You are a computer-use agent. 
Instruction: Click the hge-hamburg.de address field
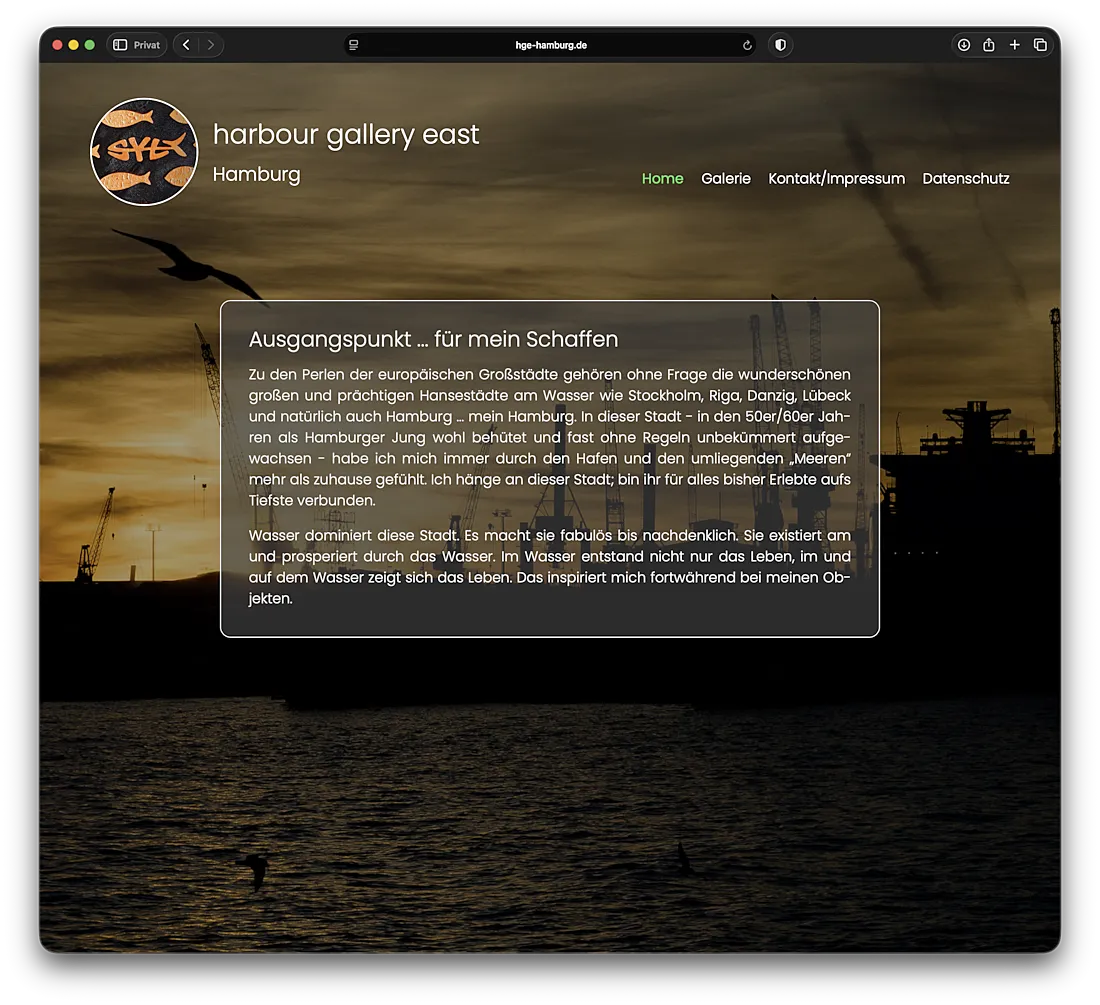(550, 45)
